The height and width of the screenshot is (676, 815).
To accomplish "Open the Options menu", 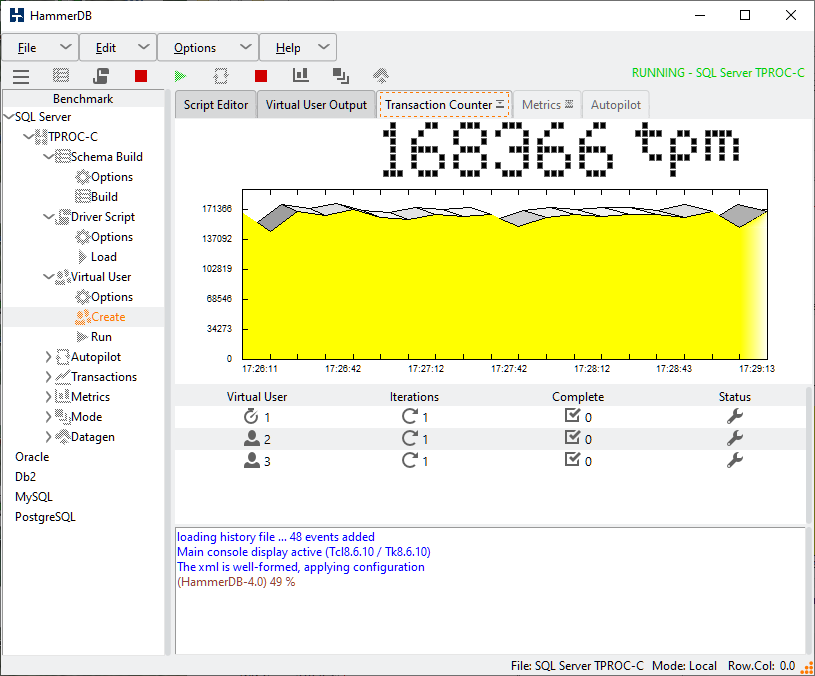I will coord(208,48).
